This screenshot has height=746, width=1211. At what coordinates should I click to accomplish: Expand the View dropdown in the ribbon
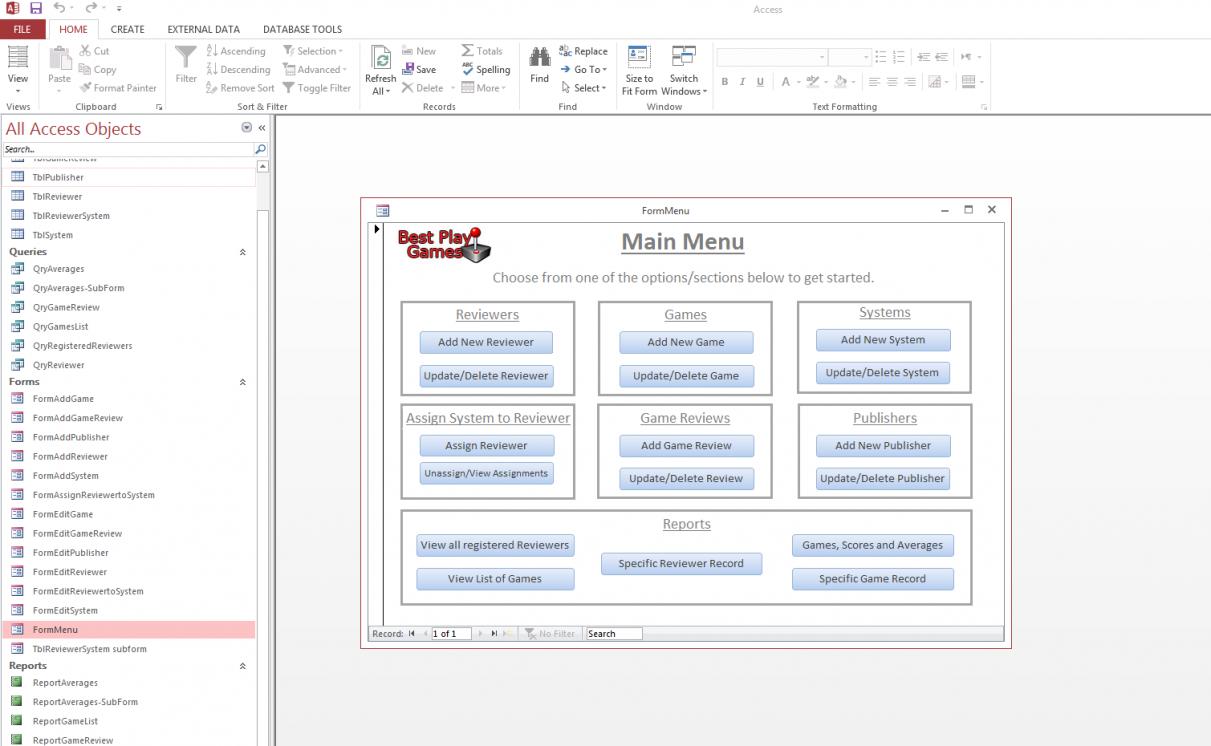coord(18,90)
